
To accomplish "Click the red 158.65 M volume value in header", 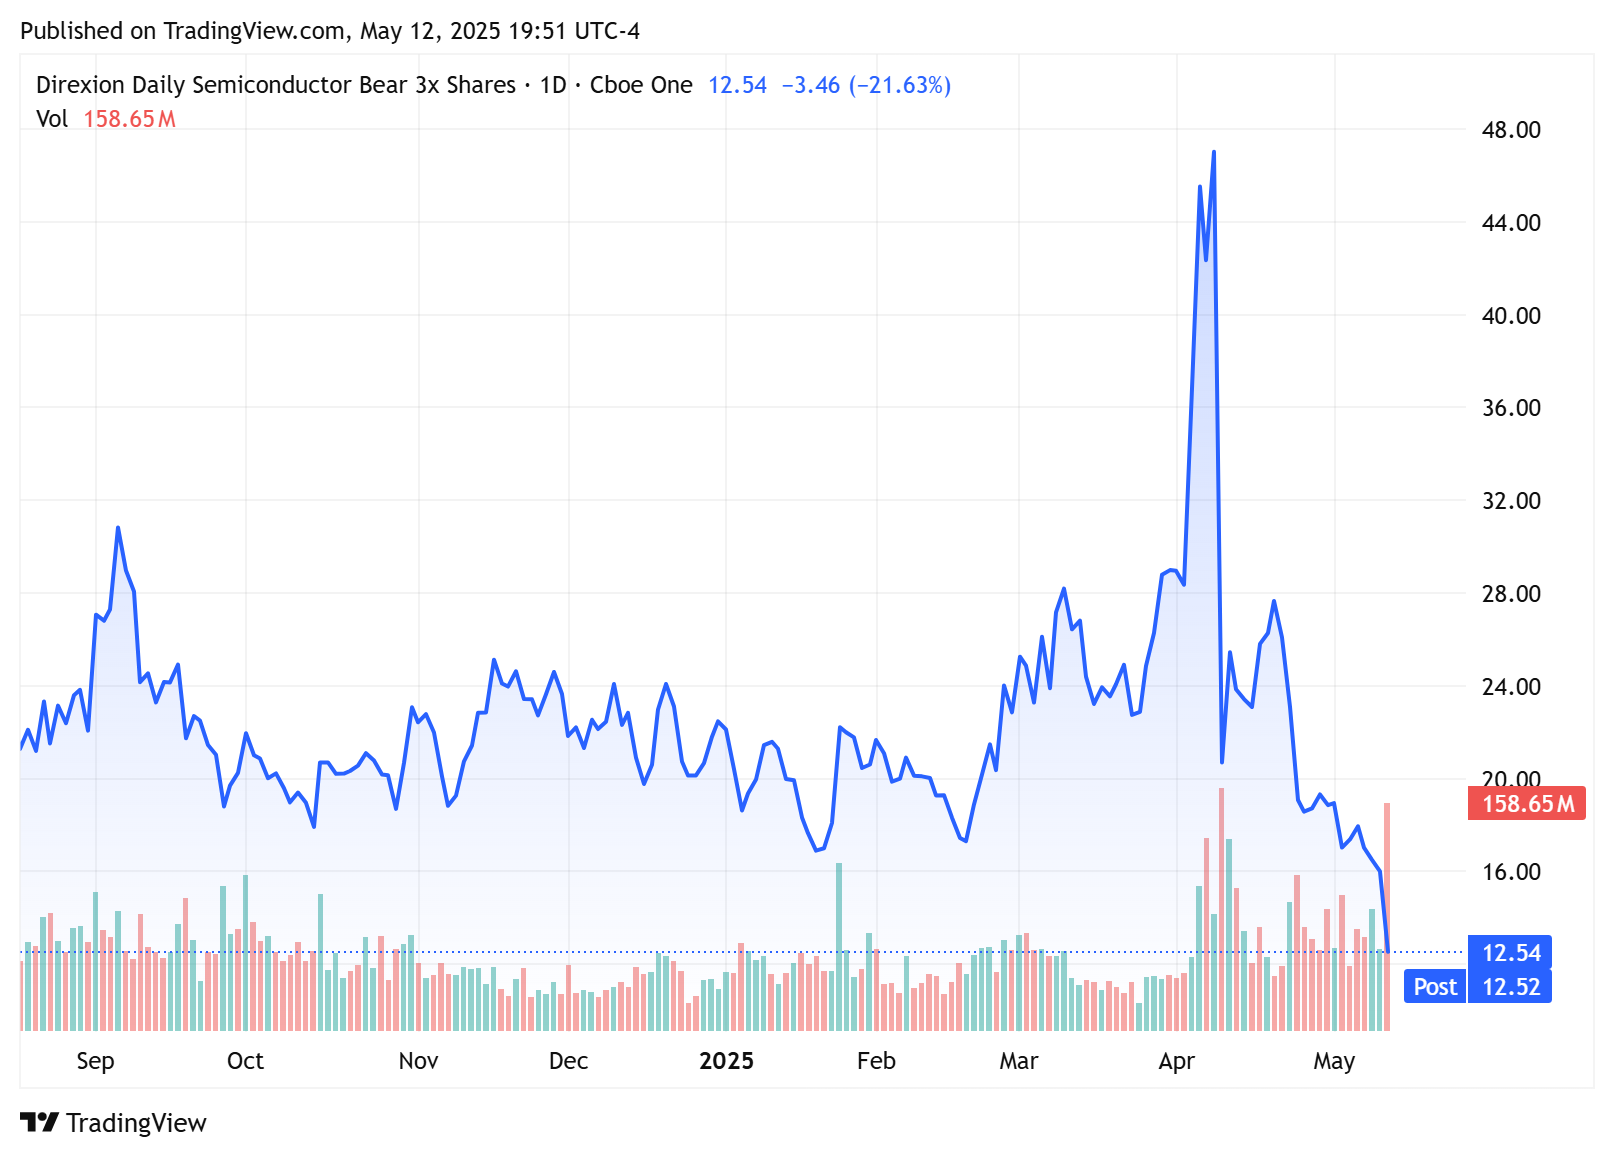I will [x=129, y=119].
